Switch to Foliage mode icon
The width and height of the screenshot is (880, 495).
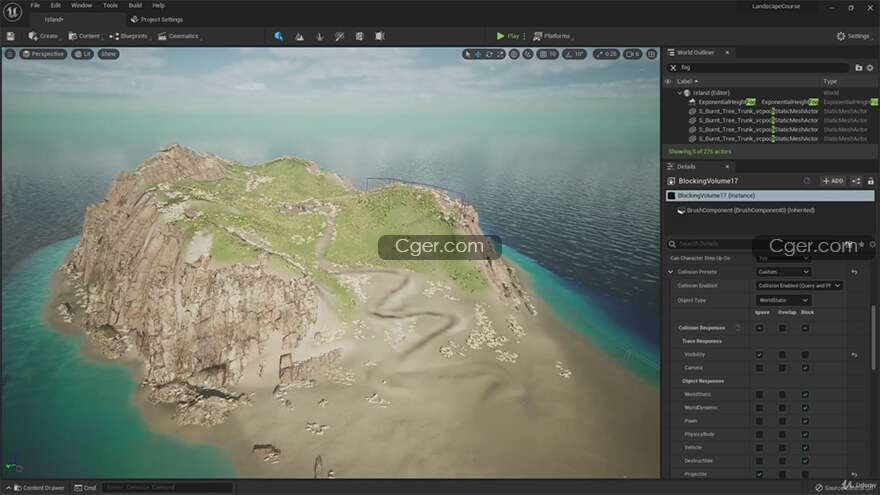coord(319,36)
